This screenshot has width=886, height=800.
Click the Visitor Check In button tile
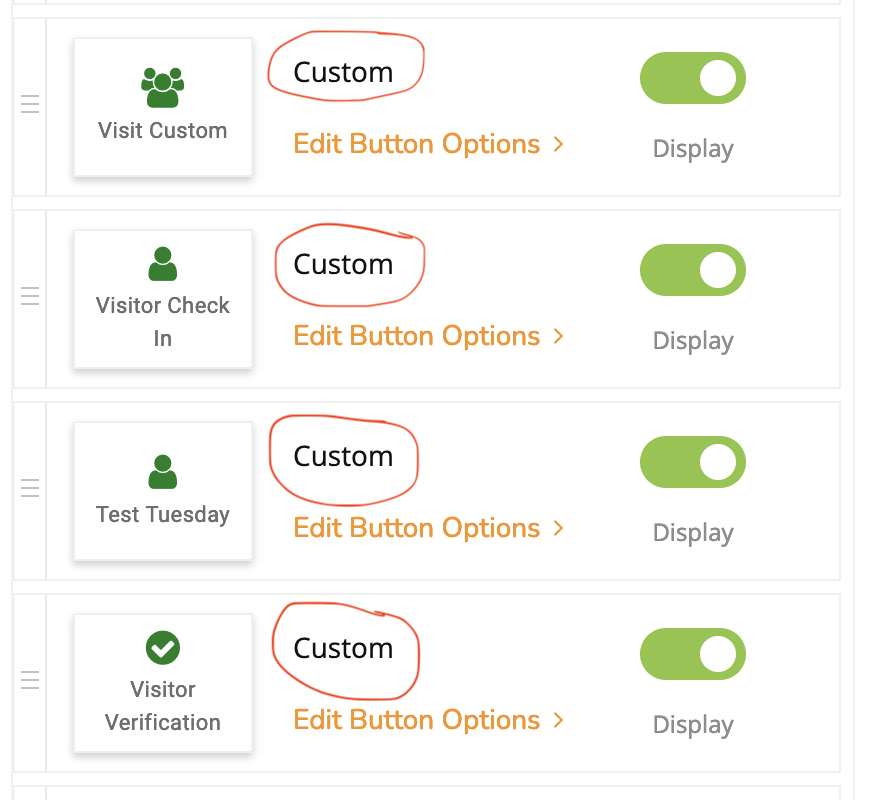162,297
